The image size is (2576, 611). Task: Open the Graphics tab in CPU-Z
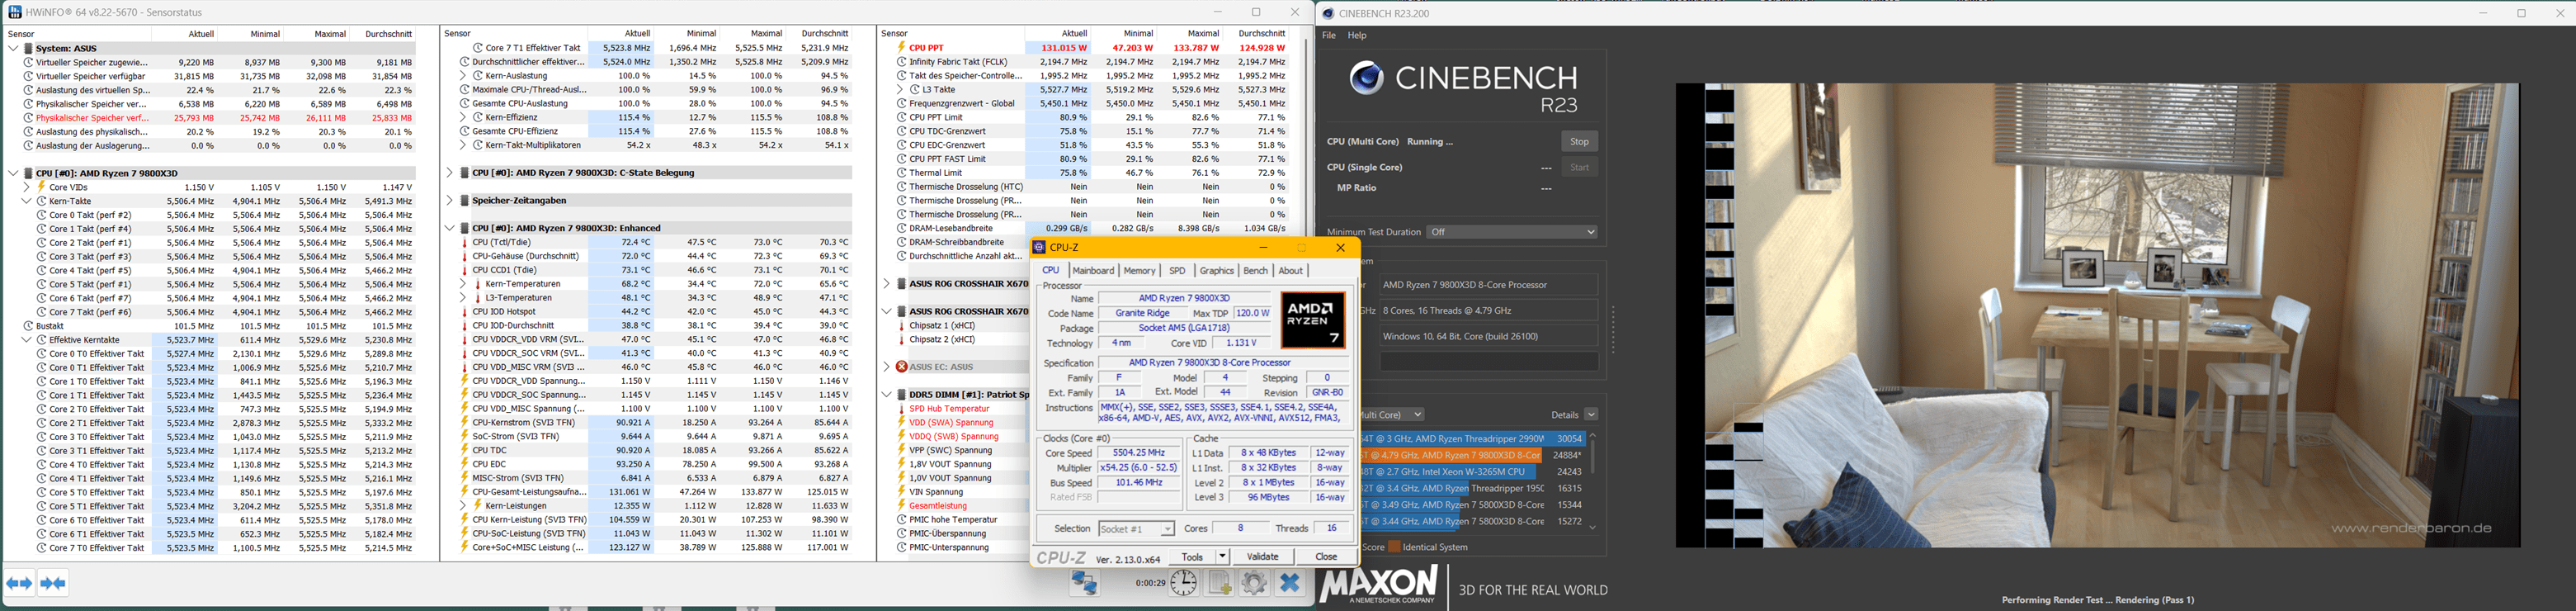click(x=1217, y=271)
